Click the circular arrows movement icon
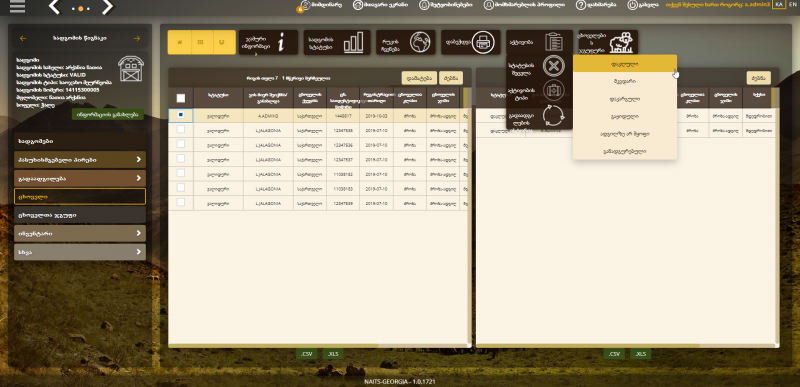 point(553,115)
